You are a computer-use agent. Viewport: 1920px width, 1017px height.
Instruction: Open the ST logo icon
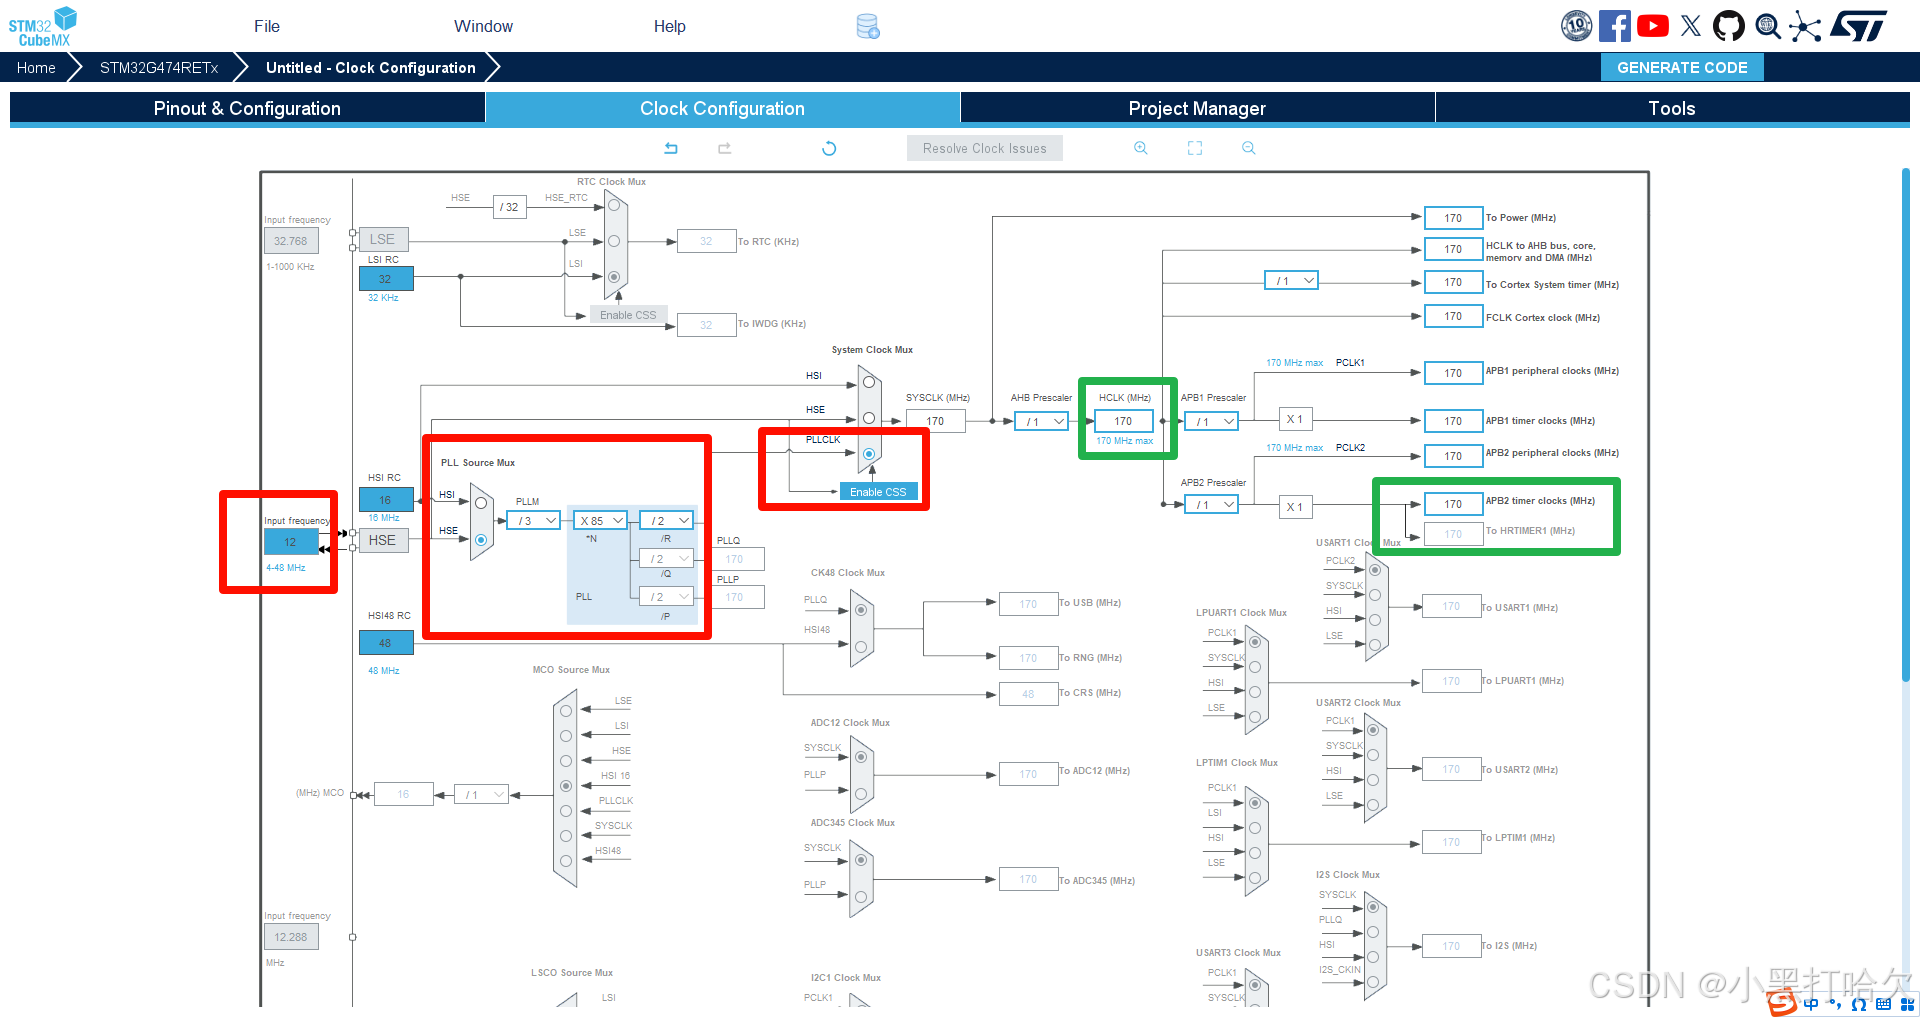tap(1858, 26)
